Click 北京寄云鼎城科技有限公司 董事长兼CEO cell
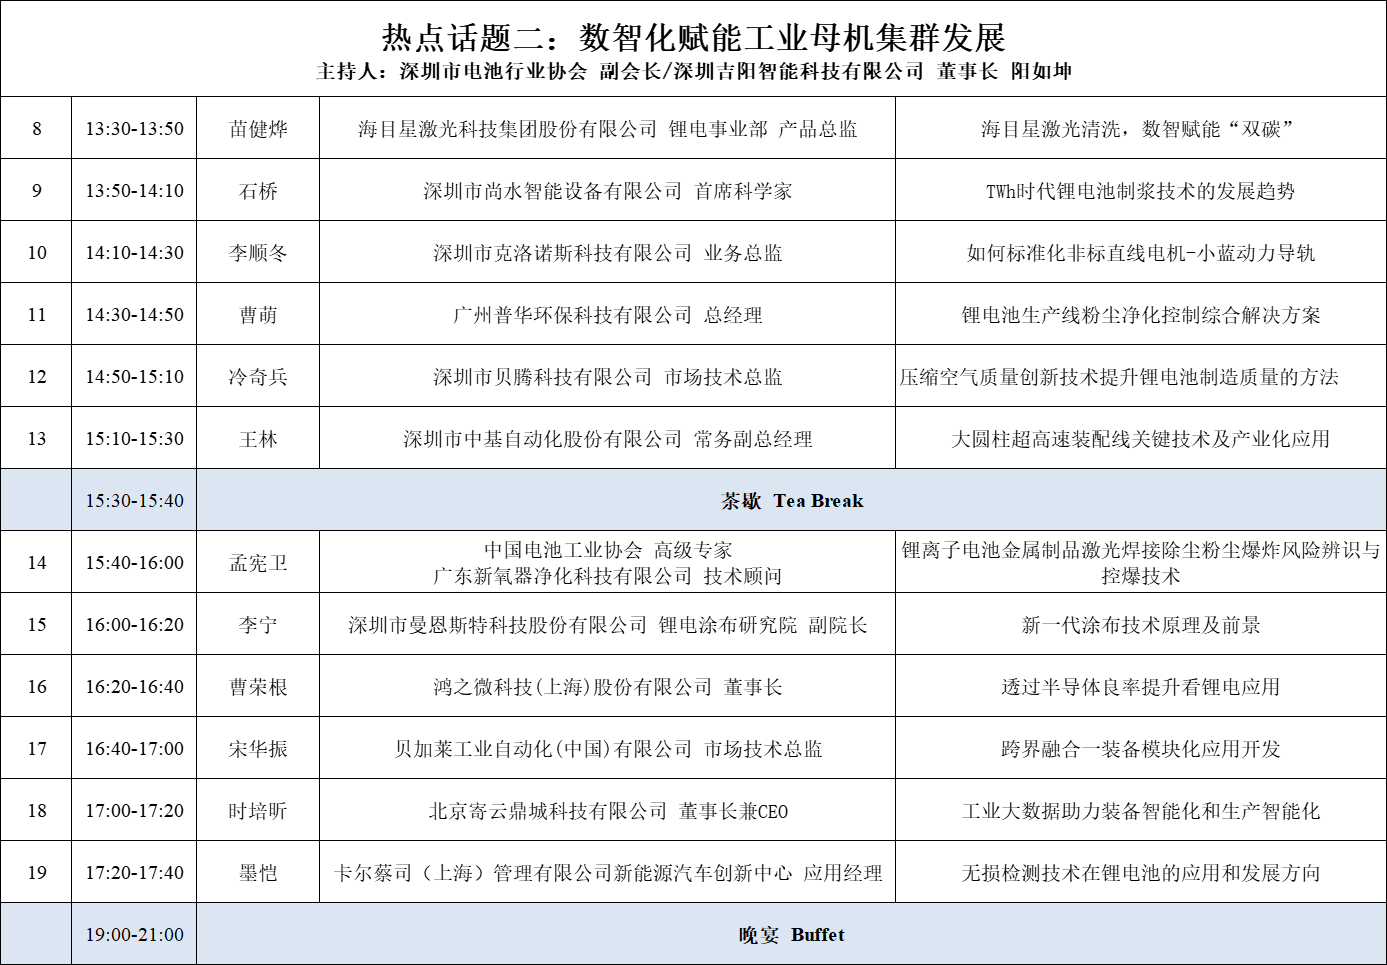Viewport: 1387px width, 965px height. [x=607, y=810]
